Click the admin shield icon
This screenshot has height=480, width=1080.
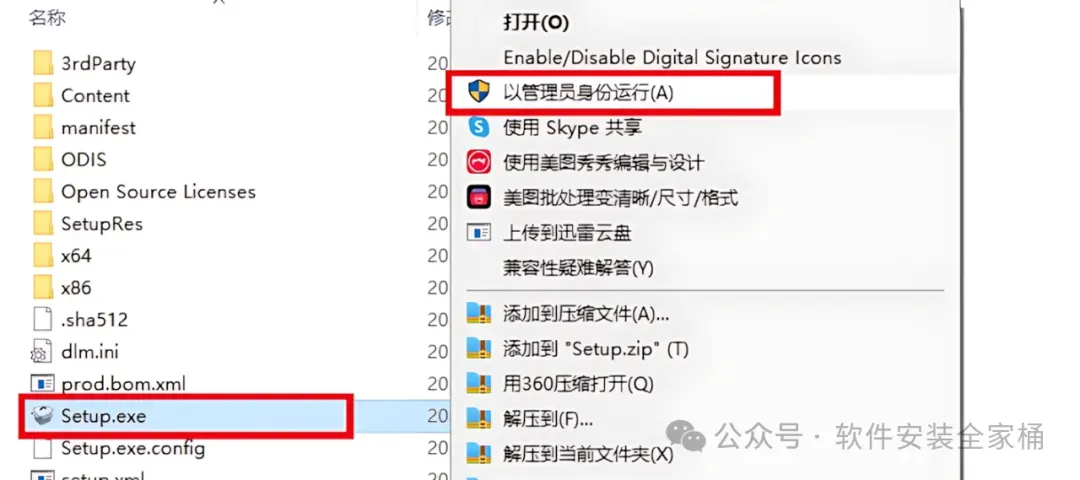pyautogui.click(x=479, y=92)
